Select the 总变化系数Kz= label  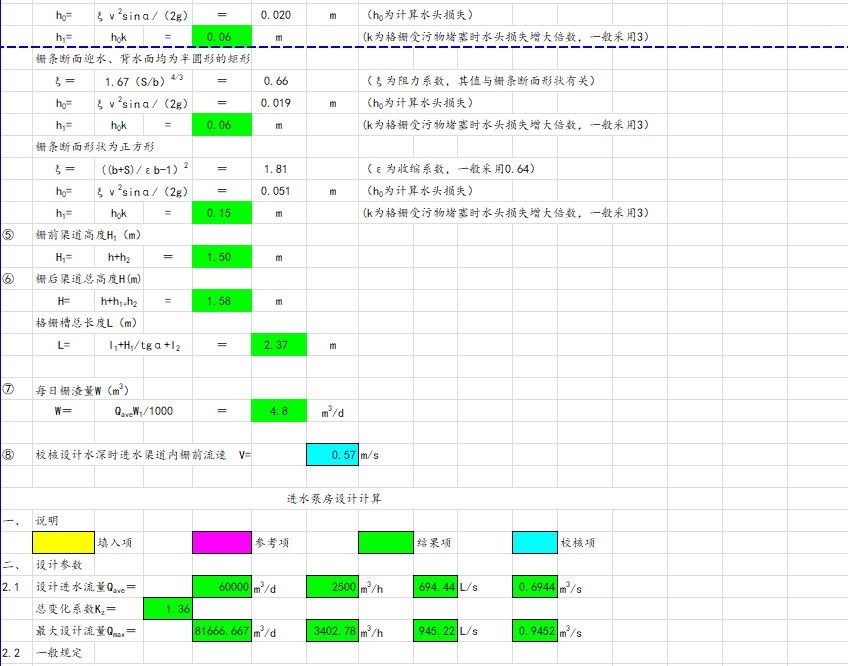pyautogui.click(x=76, y=609)
